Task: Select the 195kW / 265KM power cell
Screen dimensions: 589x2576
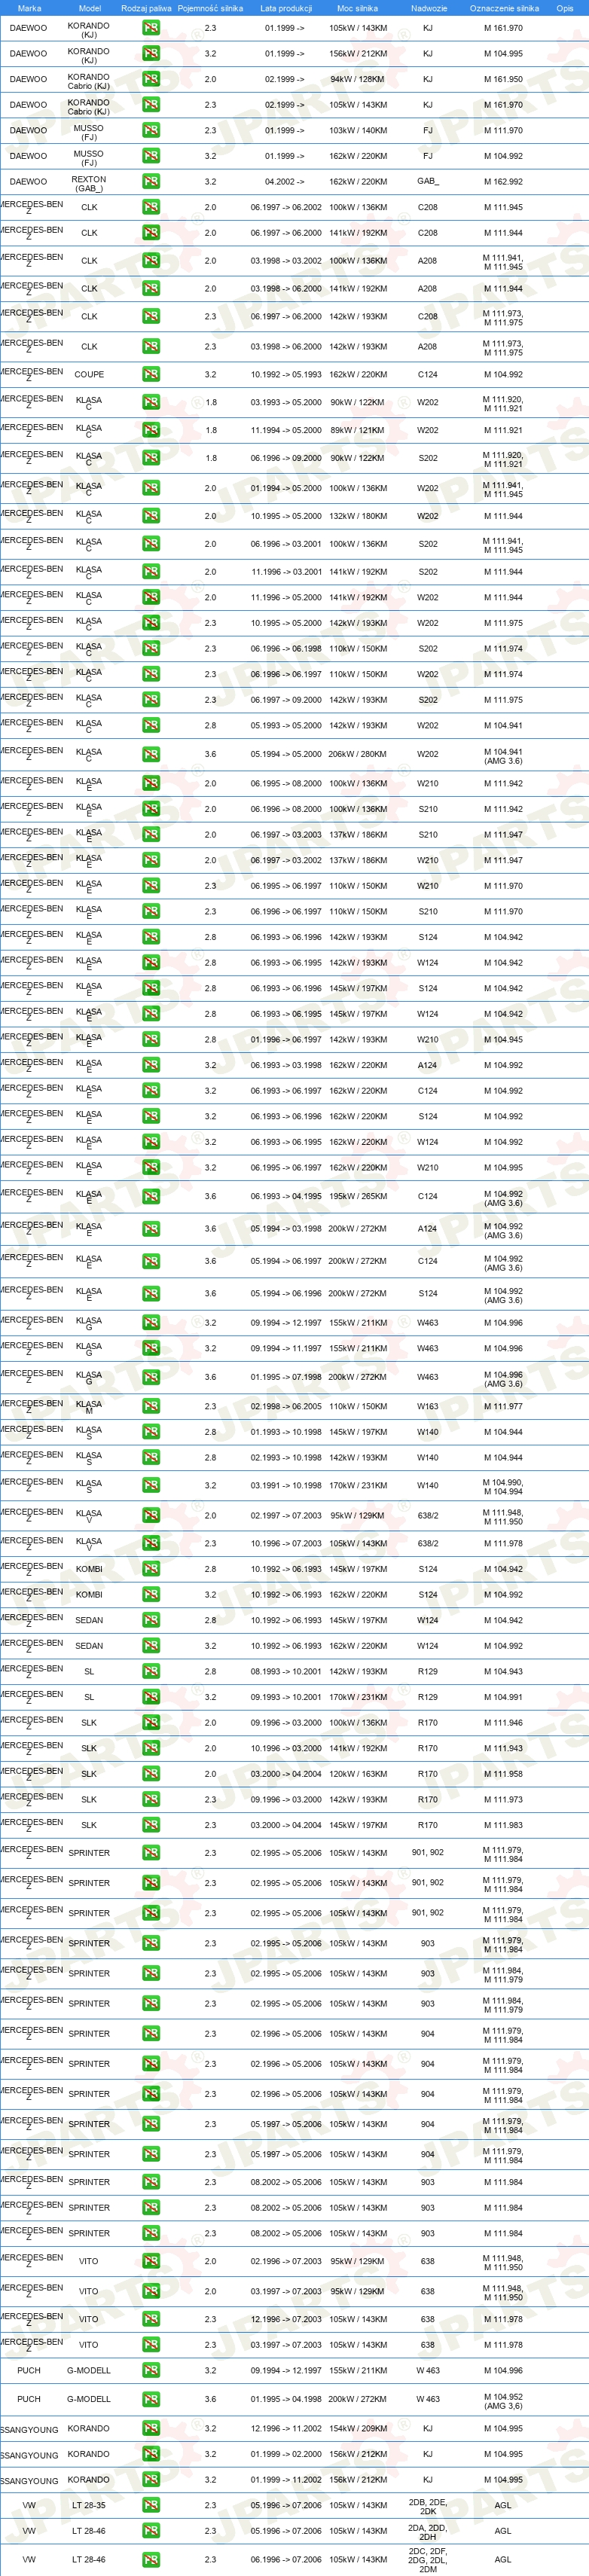Action: point(358,1197)
